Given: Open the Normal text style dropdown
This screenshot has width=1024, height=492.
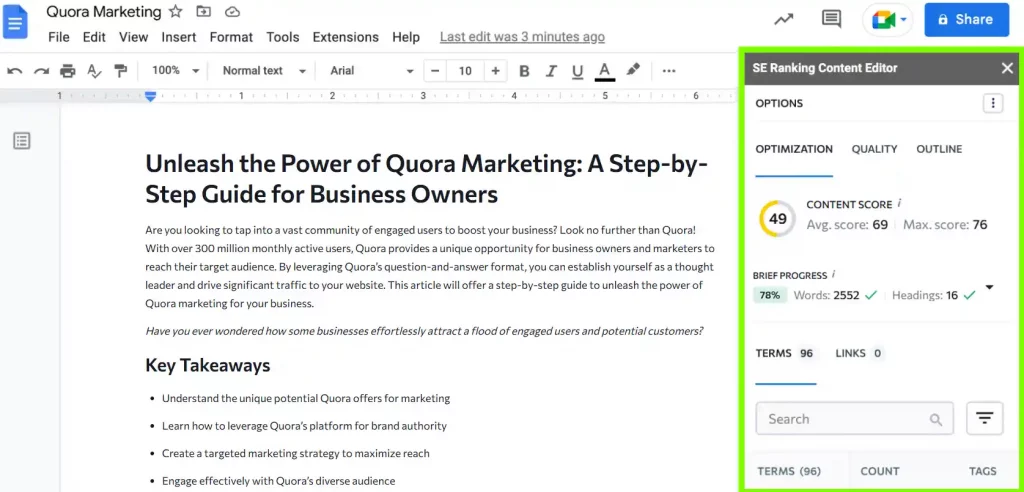Looking at the screenshot, I should (x=264, y=71).
